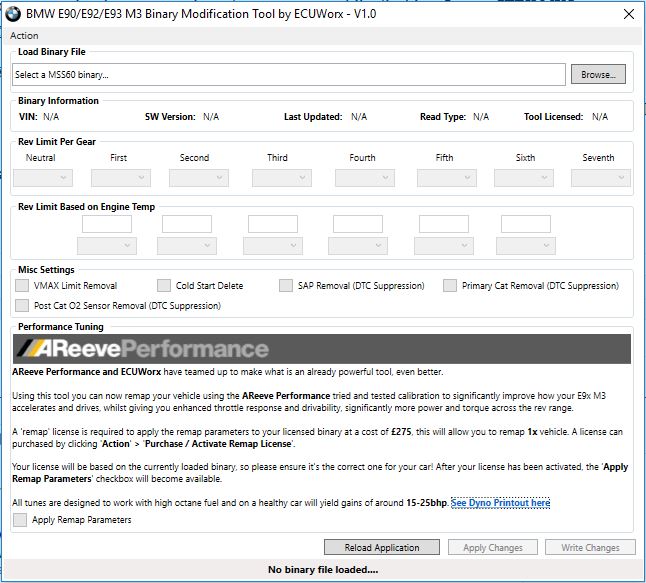
Task: Toggle Cold Start Delete checkbox
Action: (x=164, y=285)
